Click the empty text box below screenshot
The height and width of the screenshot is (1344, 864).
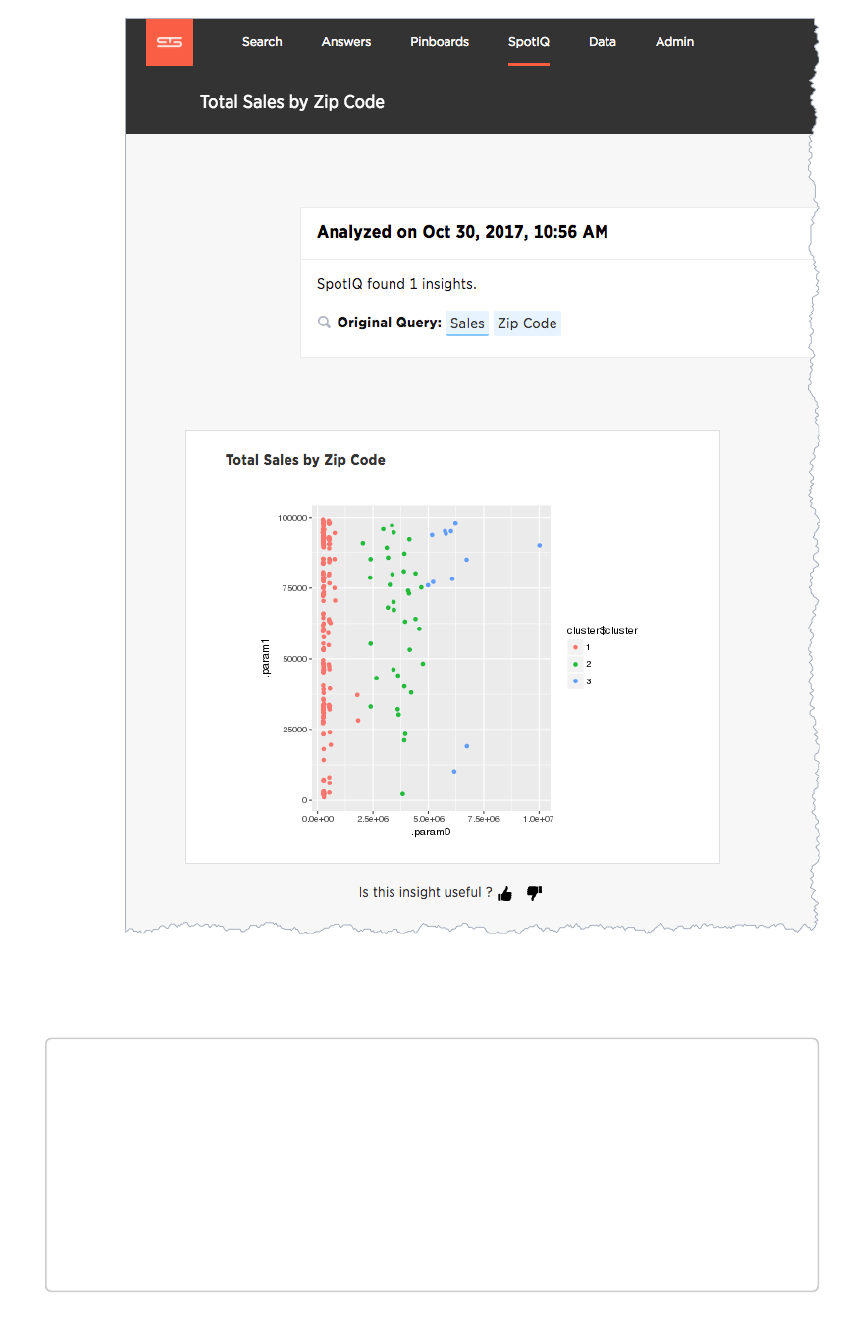tap(431, 1164)
